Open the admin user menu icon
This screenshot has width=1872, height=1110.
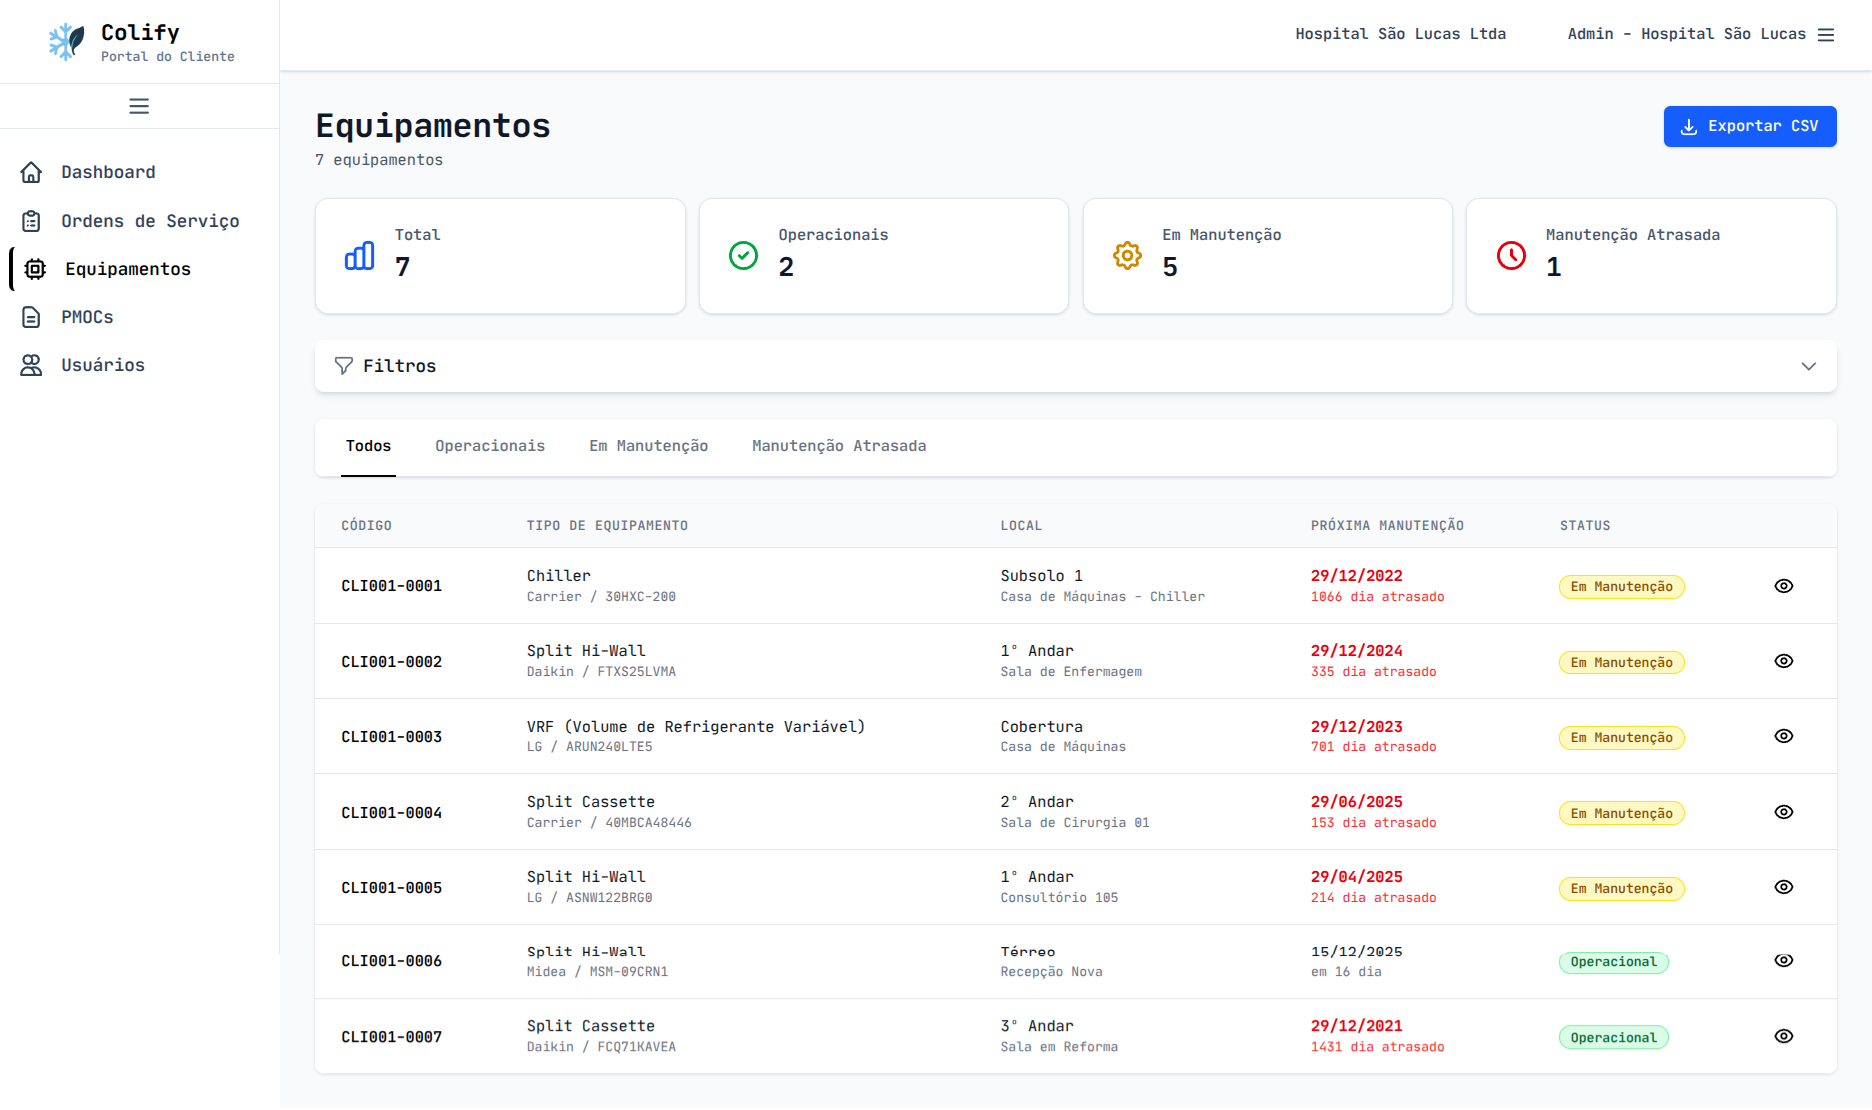coord(1826,34)
